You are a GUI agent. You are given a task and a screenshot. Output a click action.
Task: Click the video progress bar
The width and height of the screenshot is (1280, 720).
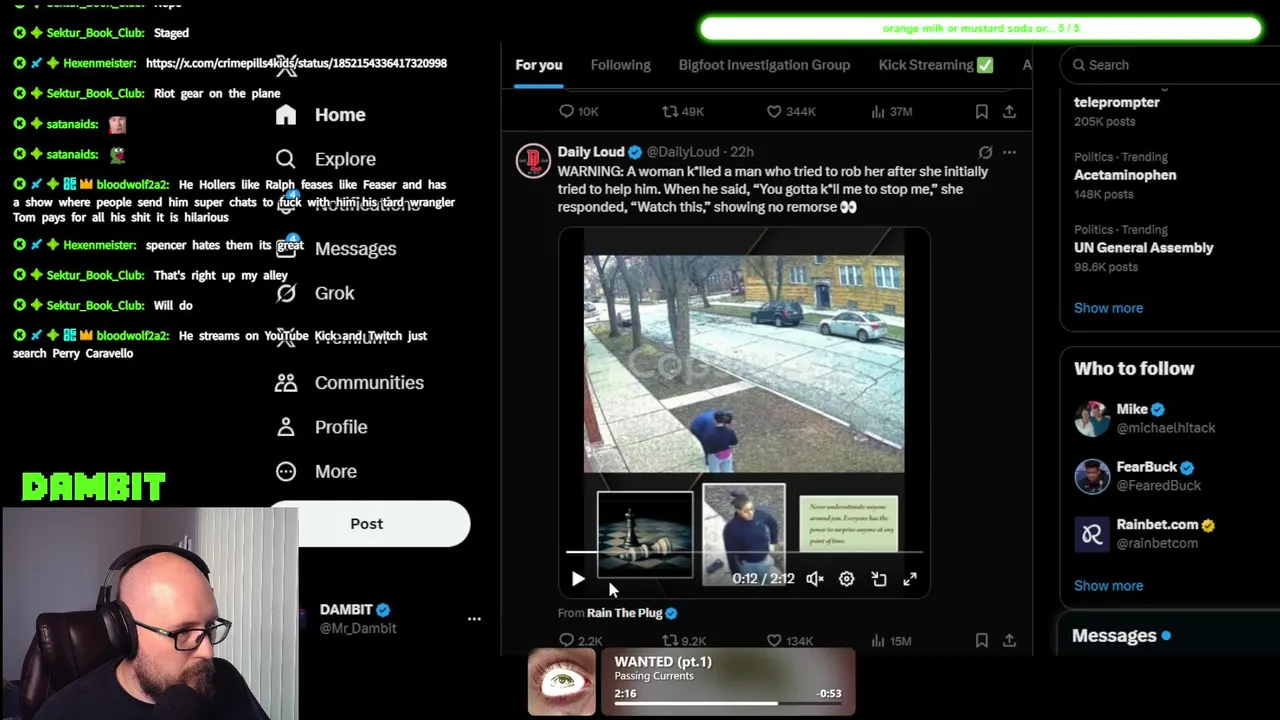tap(744, 552)
